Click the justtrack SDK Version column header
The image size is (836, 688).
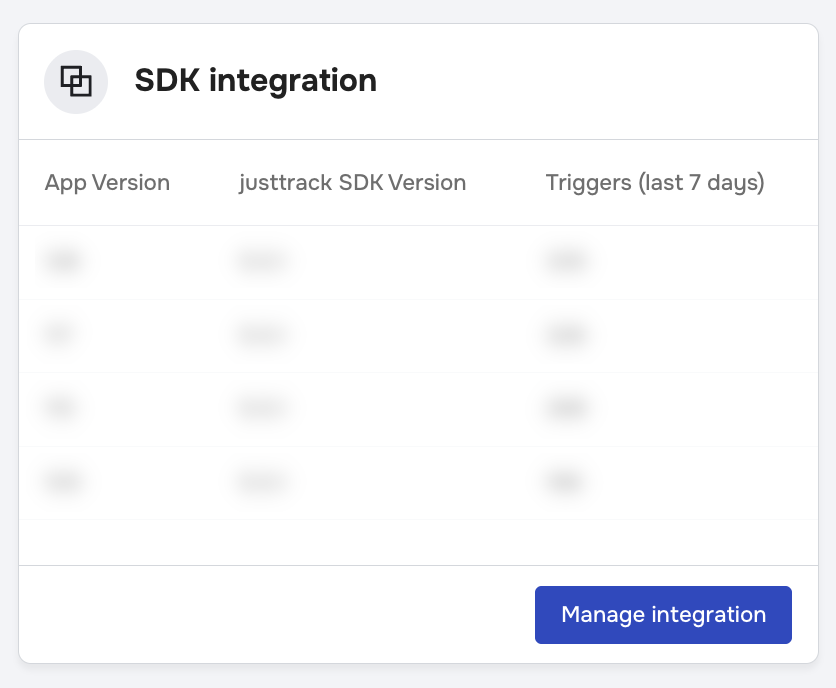pyautogui.click(x=352, y=183)
